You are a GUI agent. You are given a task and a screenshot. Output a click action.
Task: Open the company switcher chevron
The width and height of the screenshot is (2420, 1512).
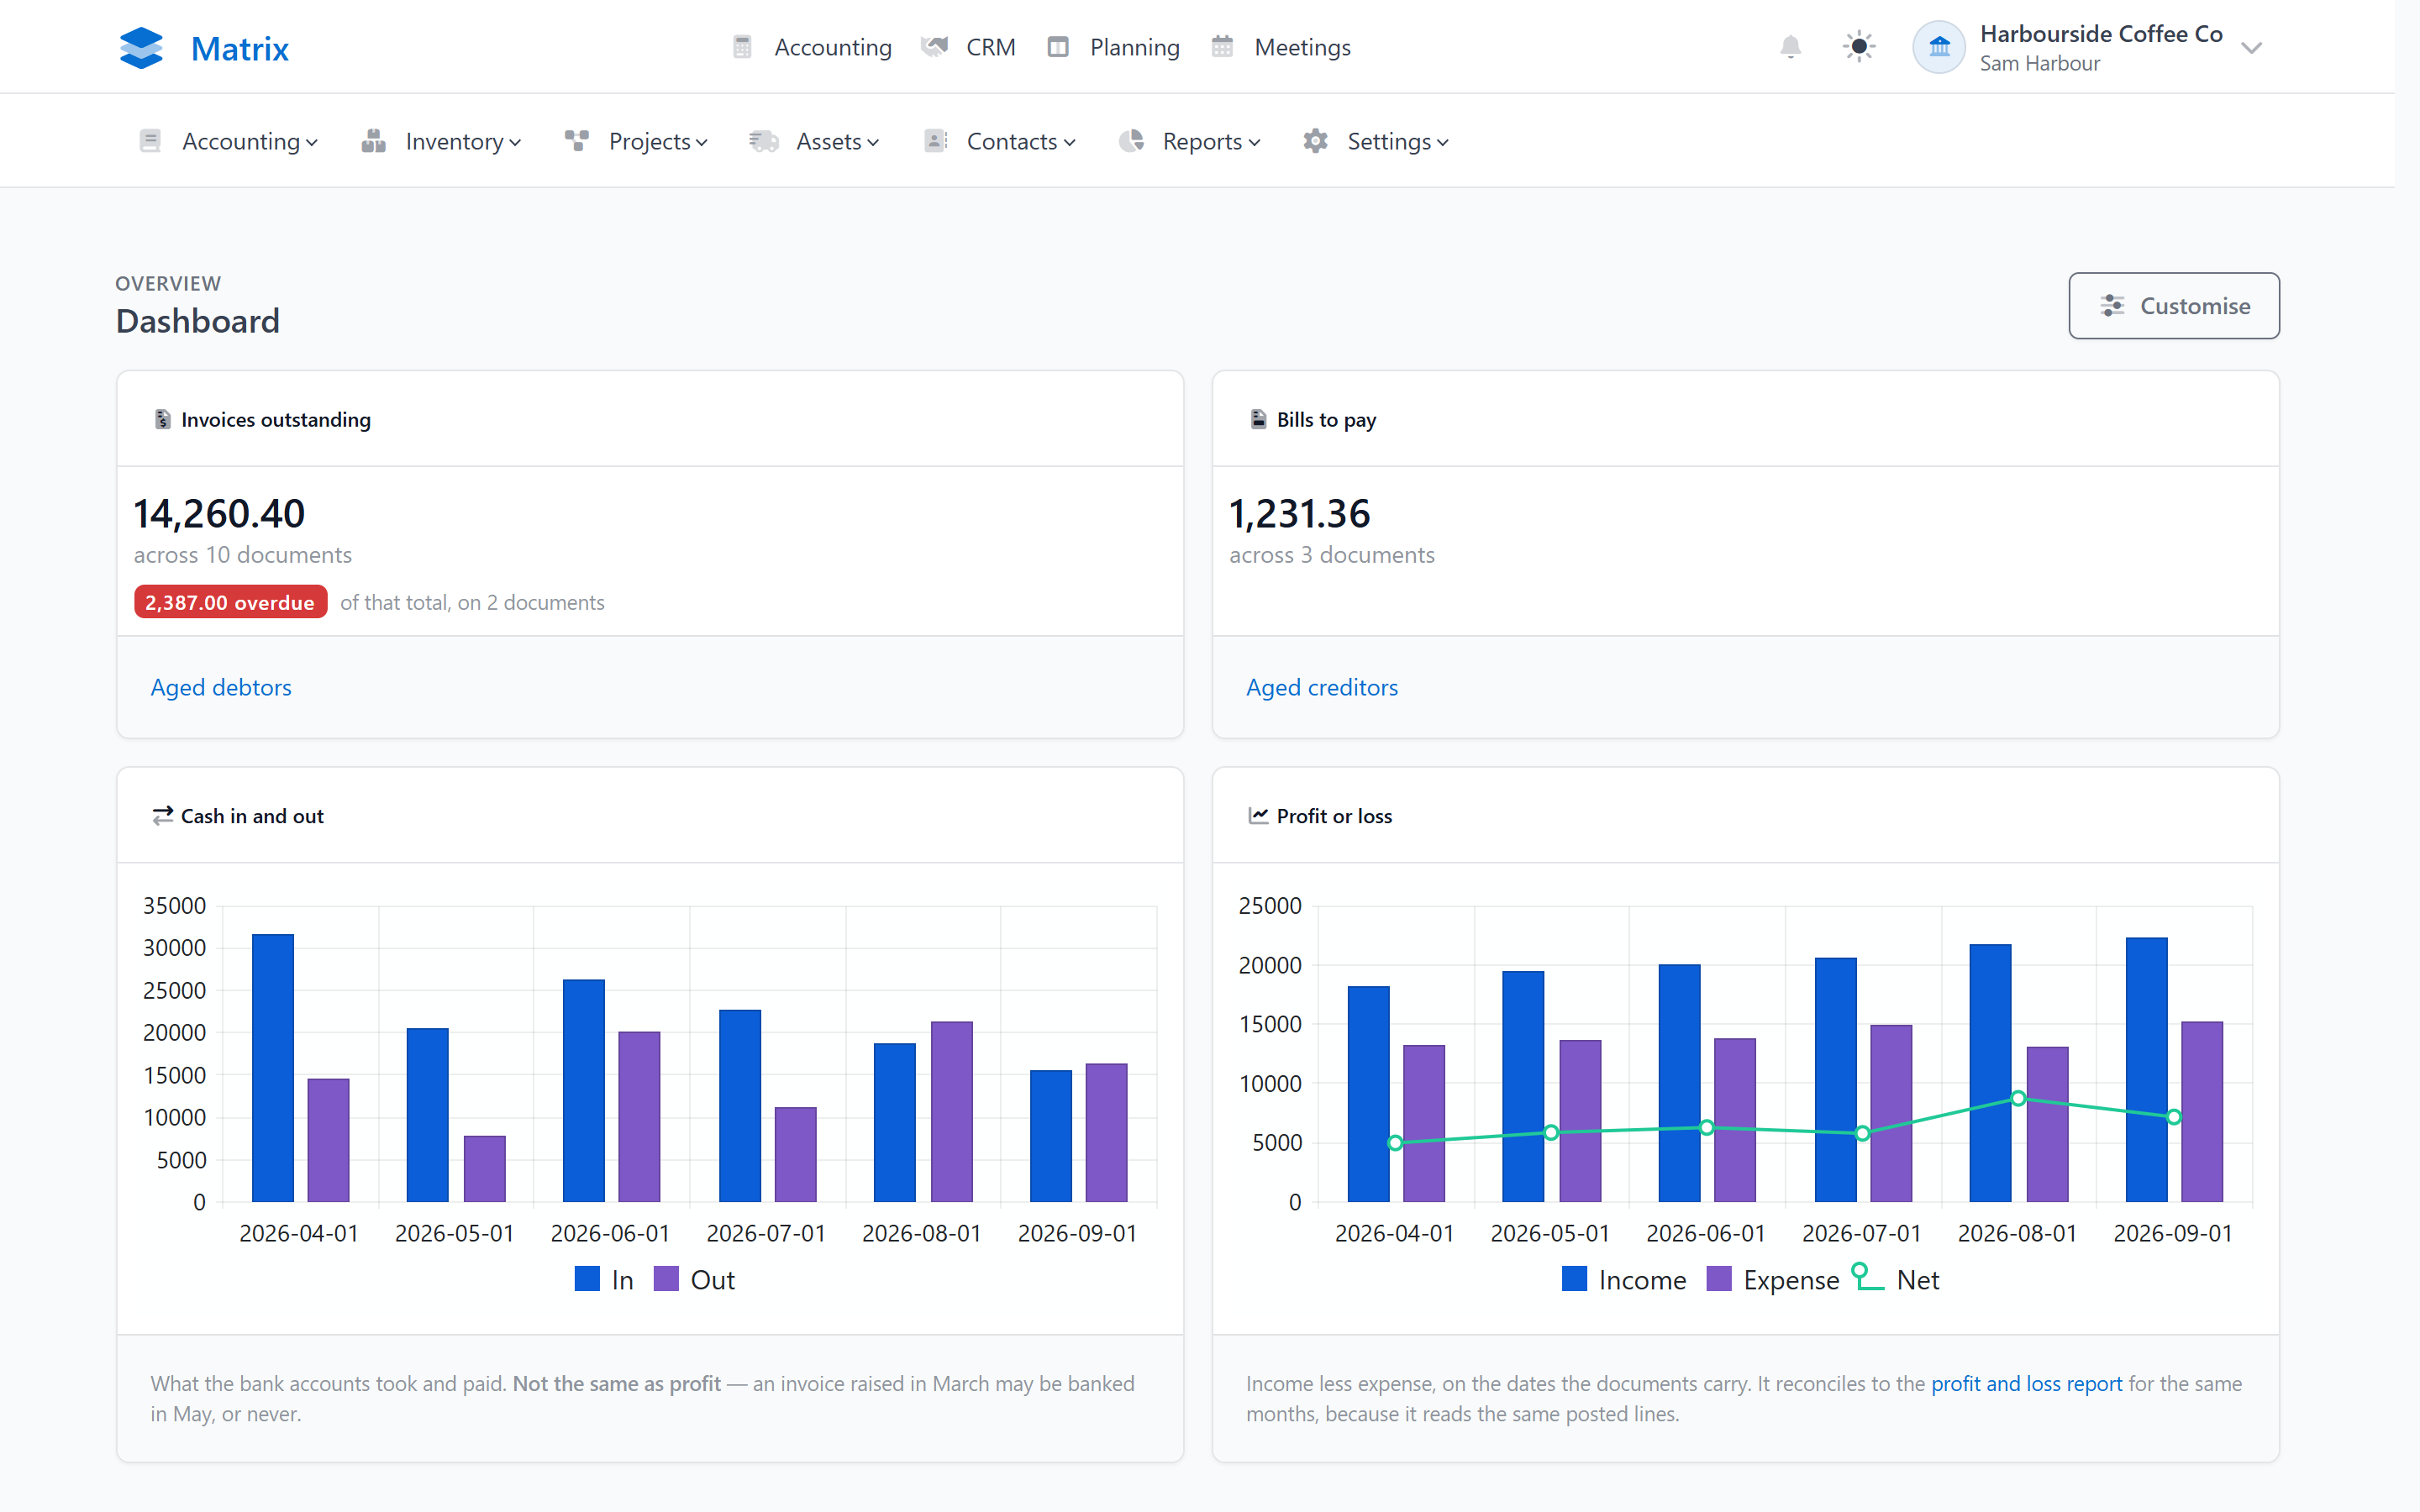(x=2251, y=48)
